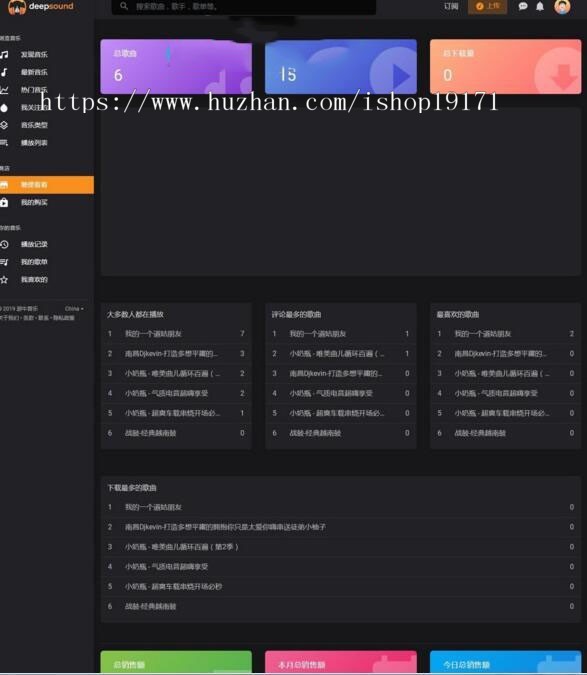Open the 我关注的 following icon

tap(4, 108)
